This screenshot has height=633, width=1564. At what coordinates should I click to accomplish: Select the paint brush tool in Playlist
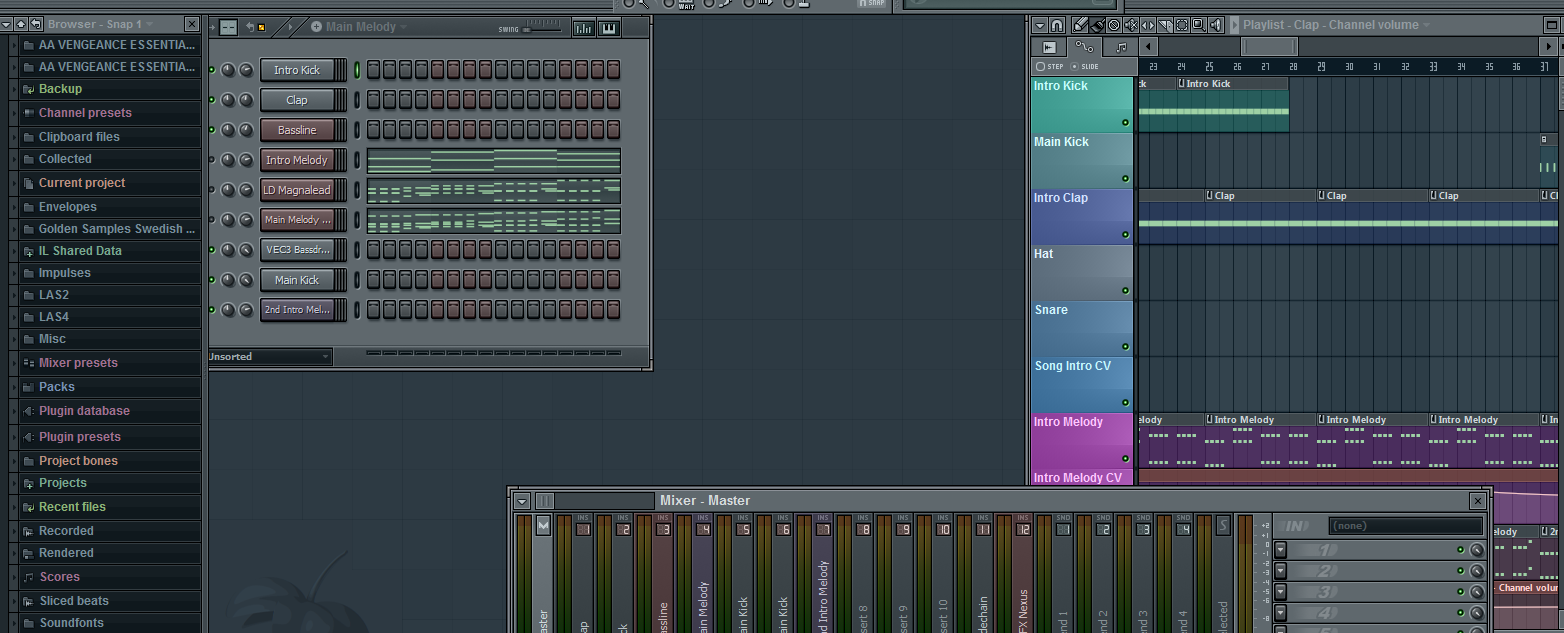pos(1097,25)
